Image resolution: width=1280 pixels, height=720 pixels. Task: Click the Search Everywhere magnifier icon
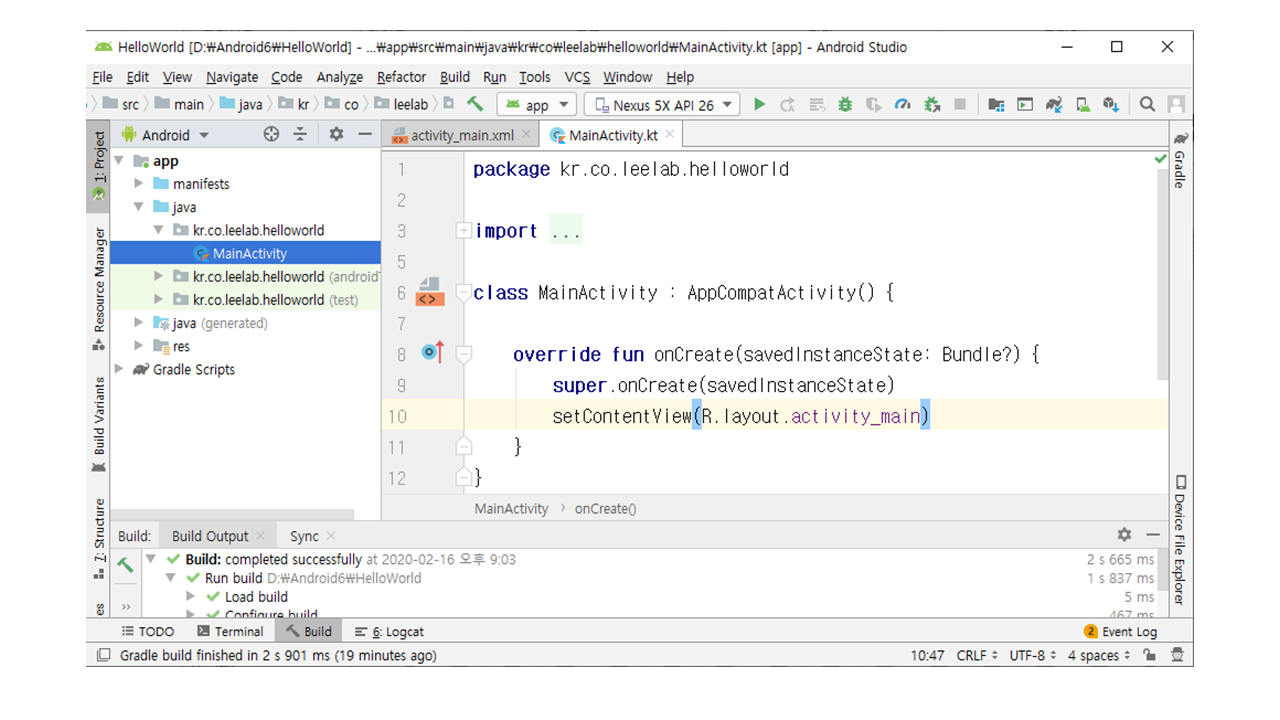click(x=1147, y=104)
